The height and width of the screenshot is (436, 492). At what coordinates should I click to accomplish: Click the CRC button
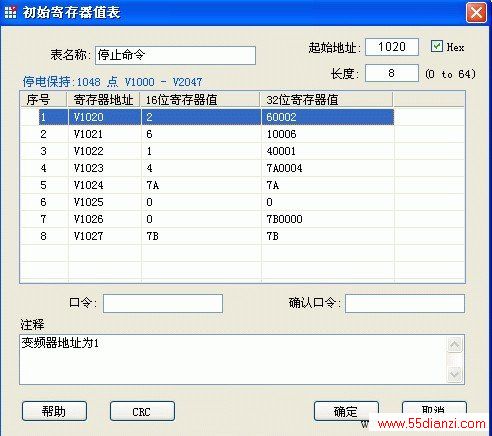(x=142, y=411)
